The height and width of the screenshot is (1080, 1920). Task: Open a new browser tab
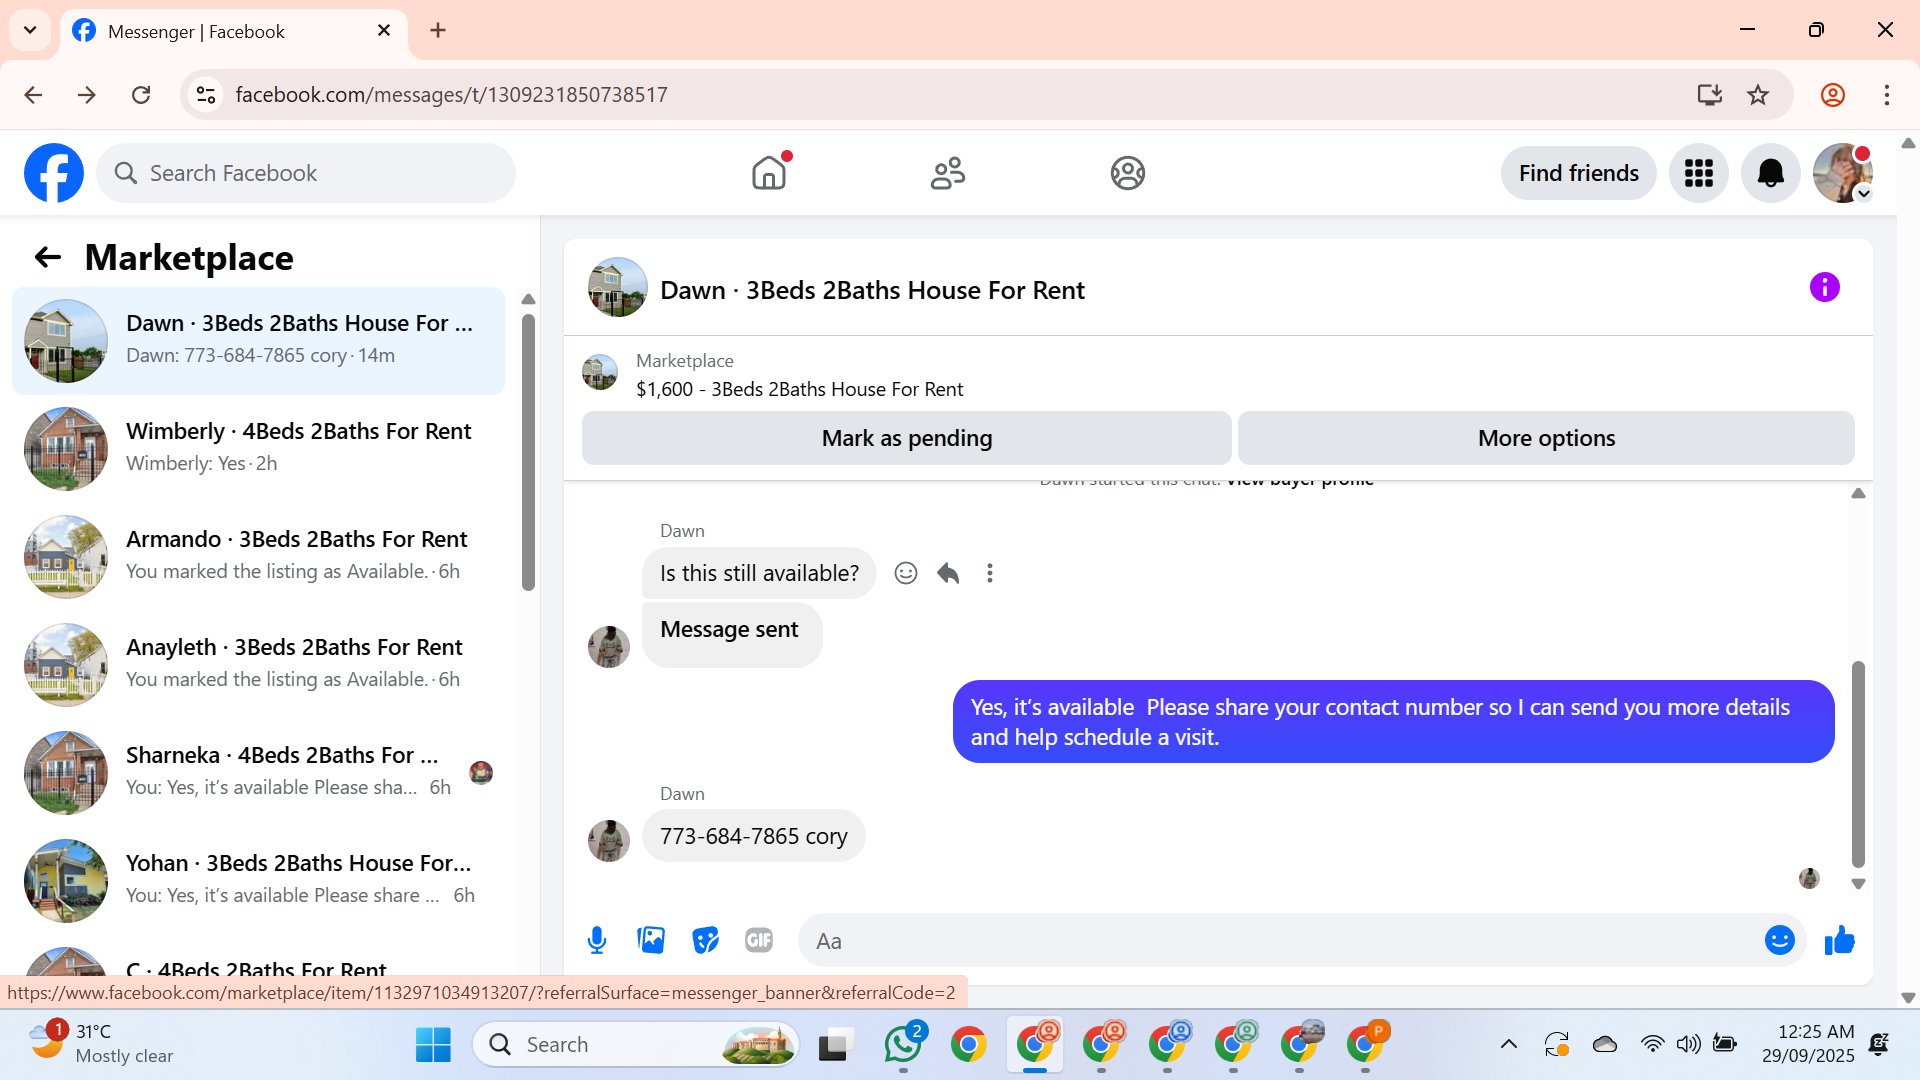click(438, 30)
